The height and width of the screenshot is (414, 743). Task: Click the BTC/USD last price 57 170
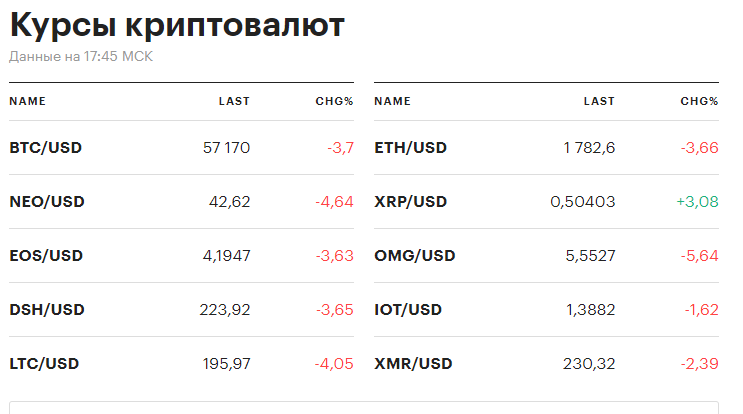pyautogui.click(x=226, y=148)
